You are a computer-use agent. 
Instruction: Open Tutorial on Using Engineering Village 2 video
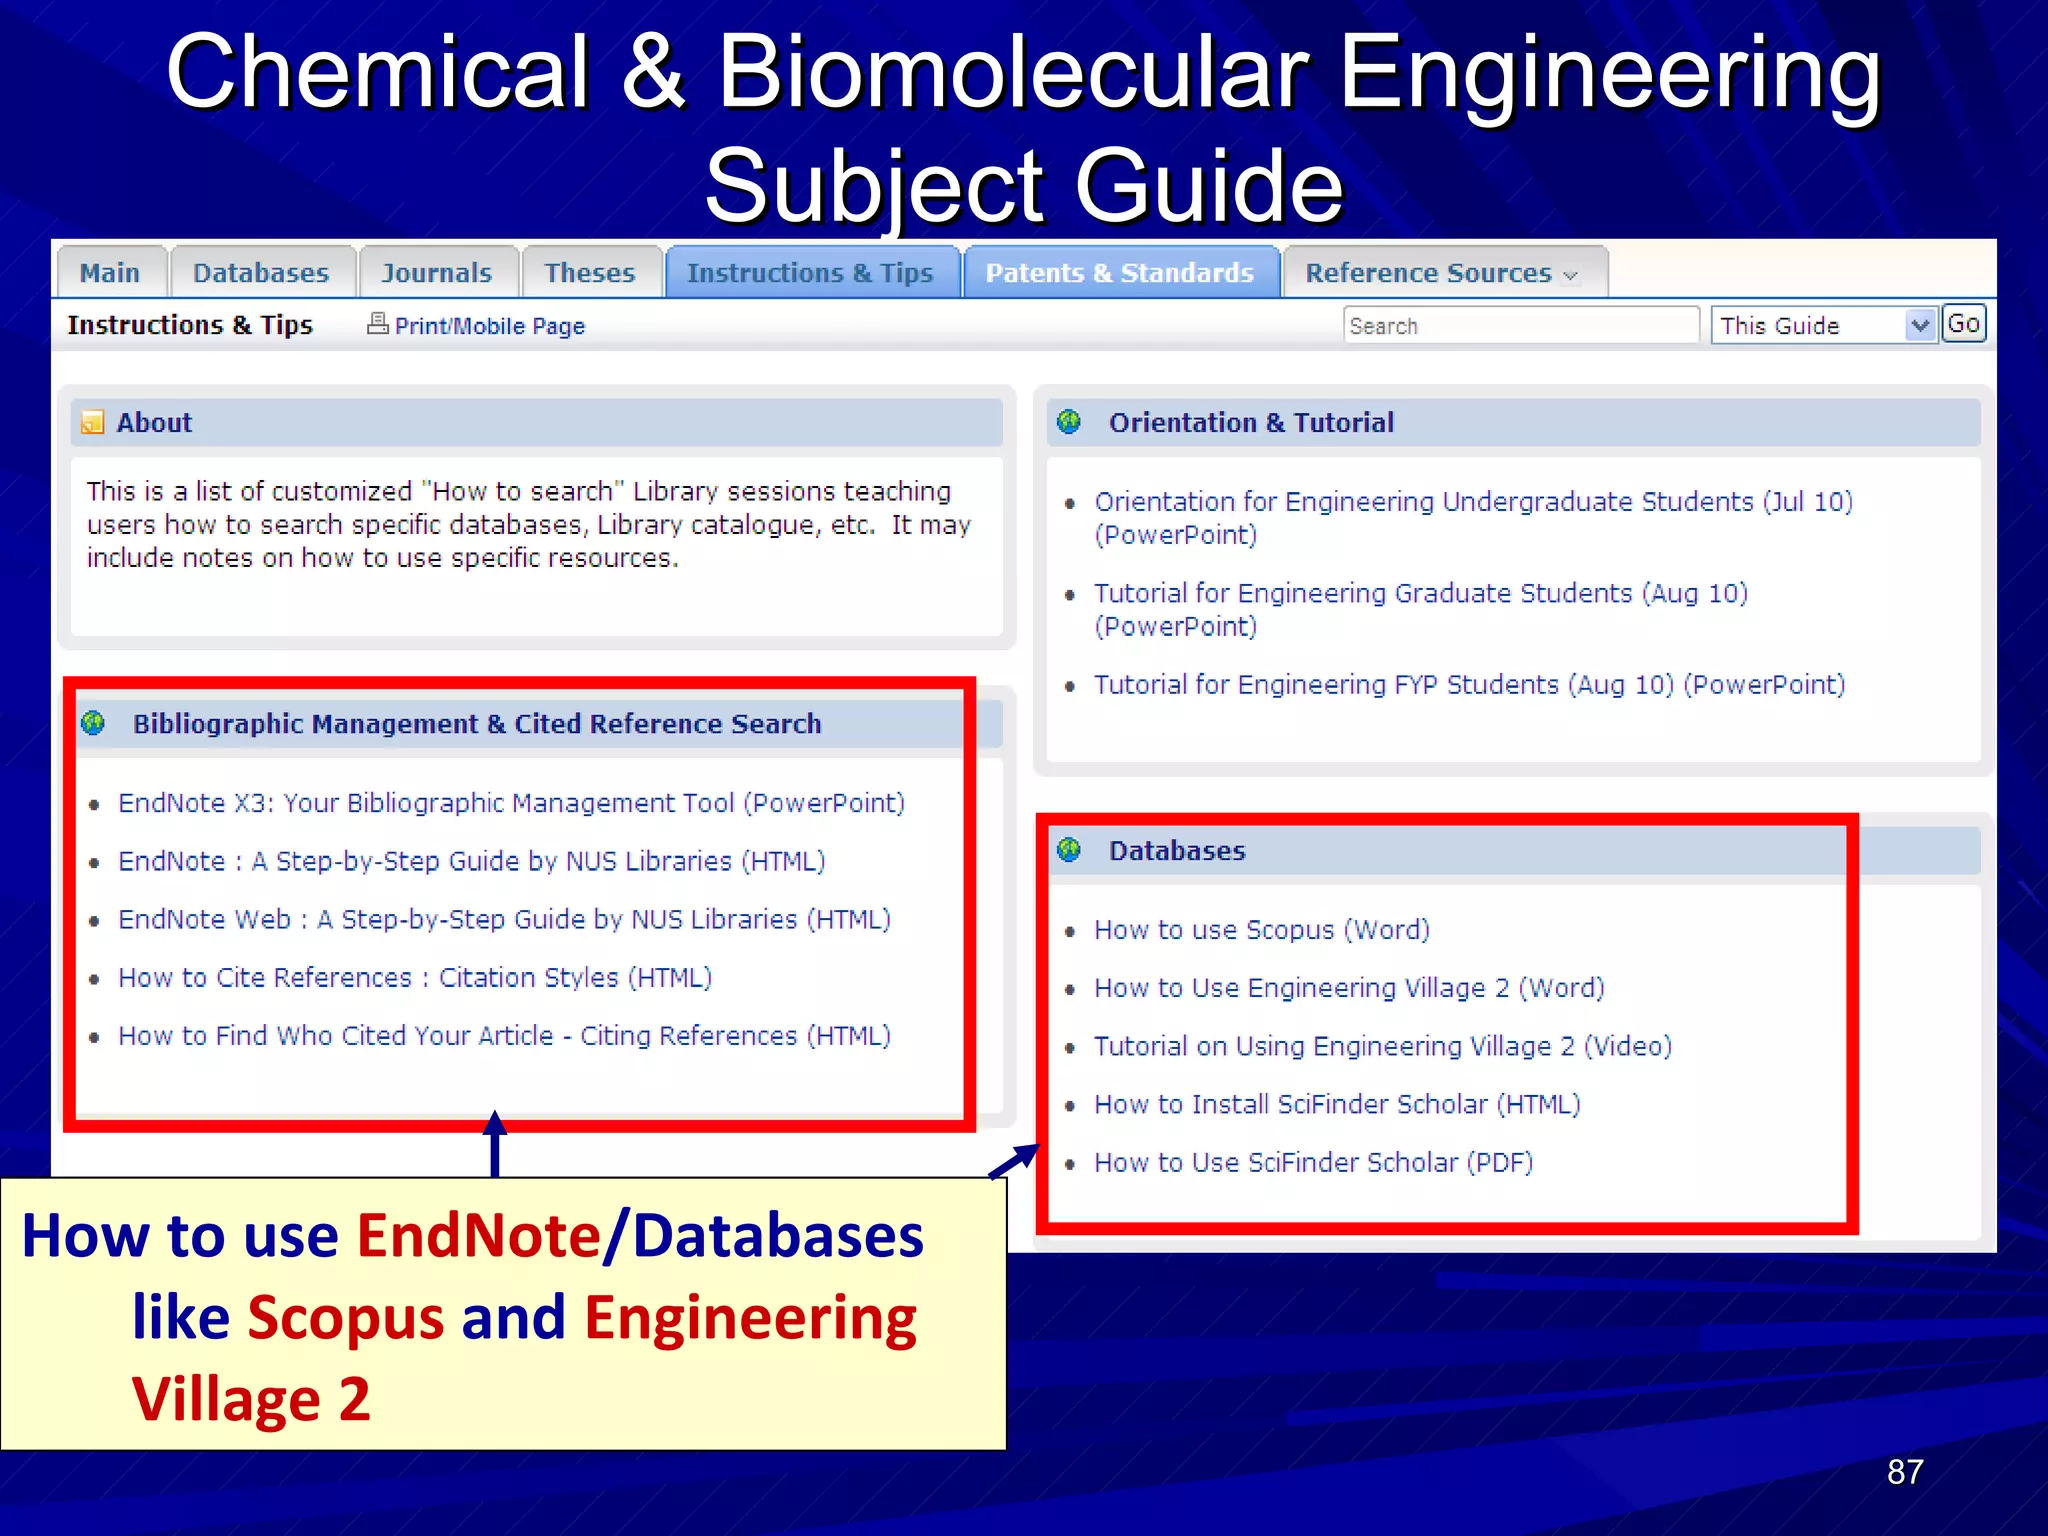[1383, 1046]
